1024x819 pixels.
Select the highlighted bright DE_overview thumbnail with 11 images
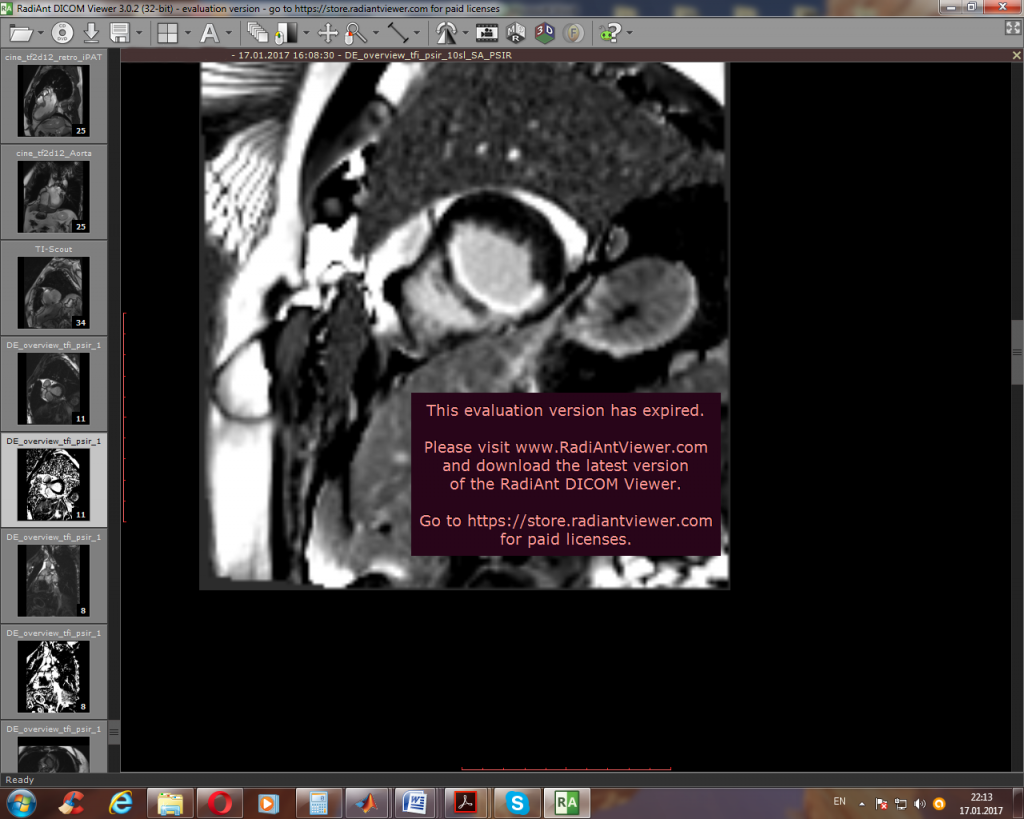pos(54,479)
